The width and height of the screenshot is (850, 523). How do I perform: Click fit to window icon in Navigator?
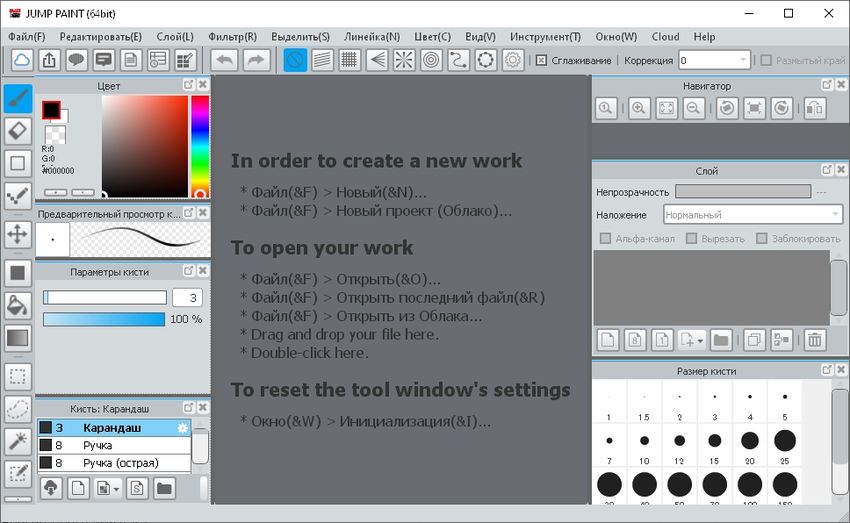click(666, 108)
